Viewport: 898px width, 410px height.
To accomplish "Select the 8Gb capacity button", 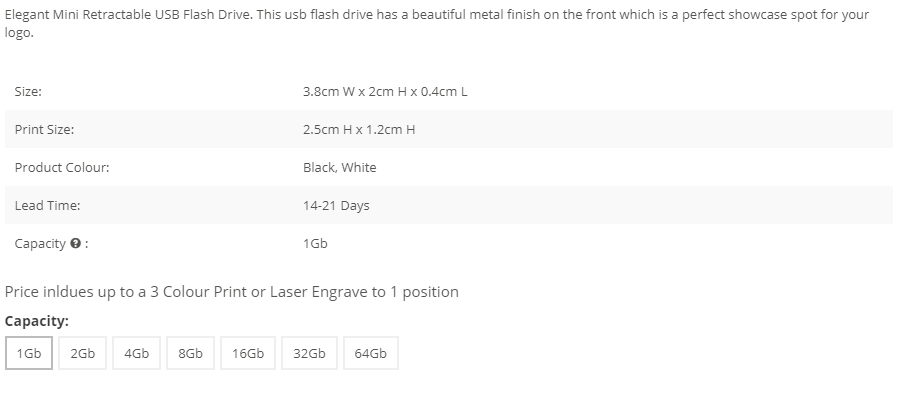I will pyautogui.click(x=190, y=353).
